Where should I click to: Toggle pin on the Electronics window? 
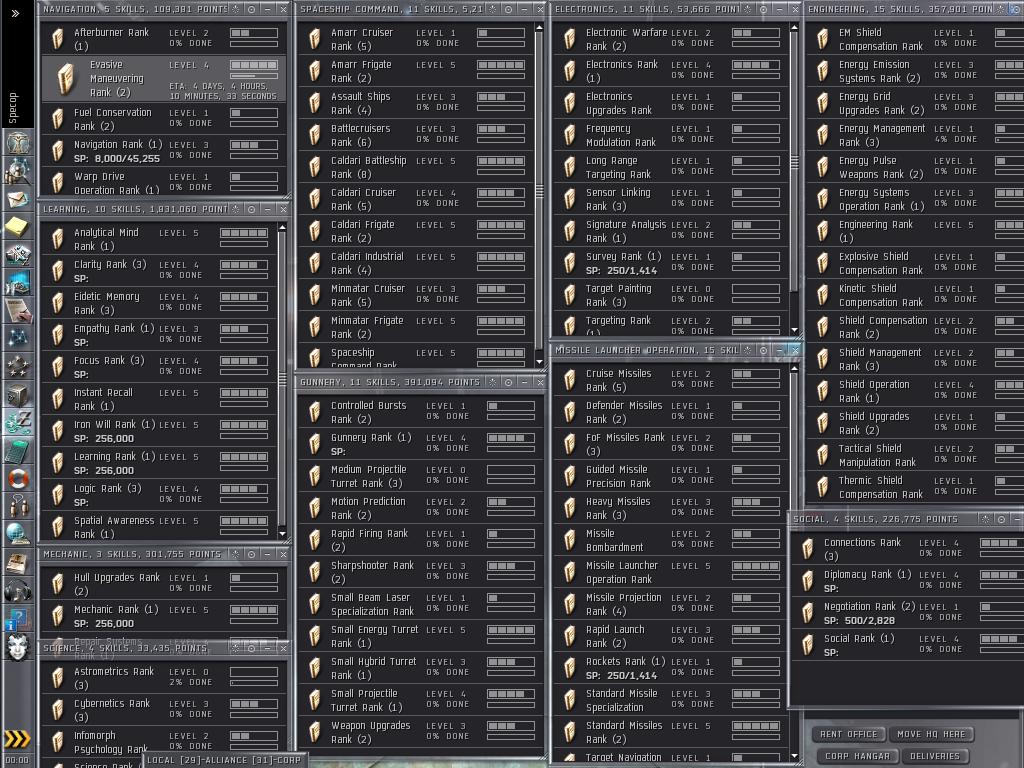coord(748,9)
